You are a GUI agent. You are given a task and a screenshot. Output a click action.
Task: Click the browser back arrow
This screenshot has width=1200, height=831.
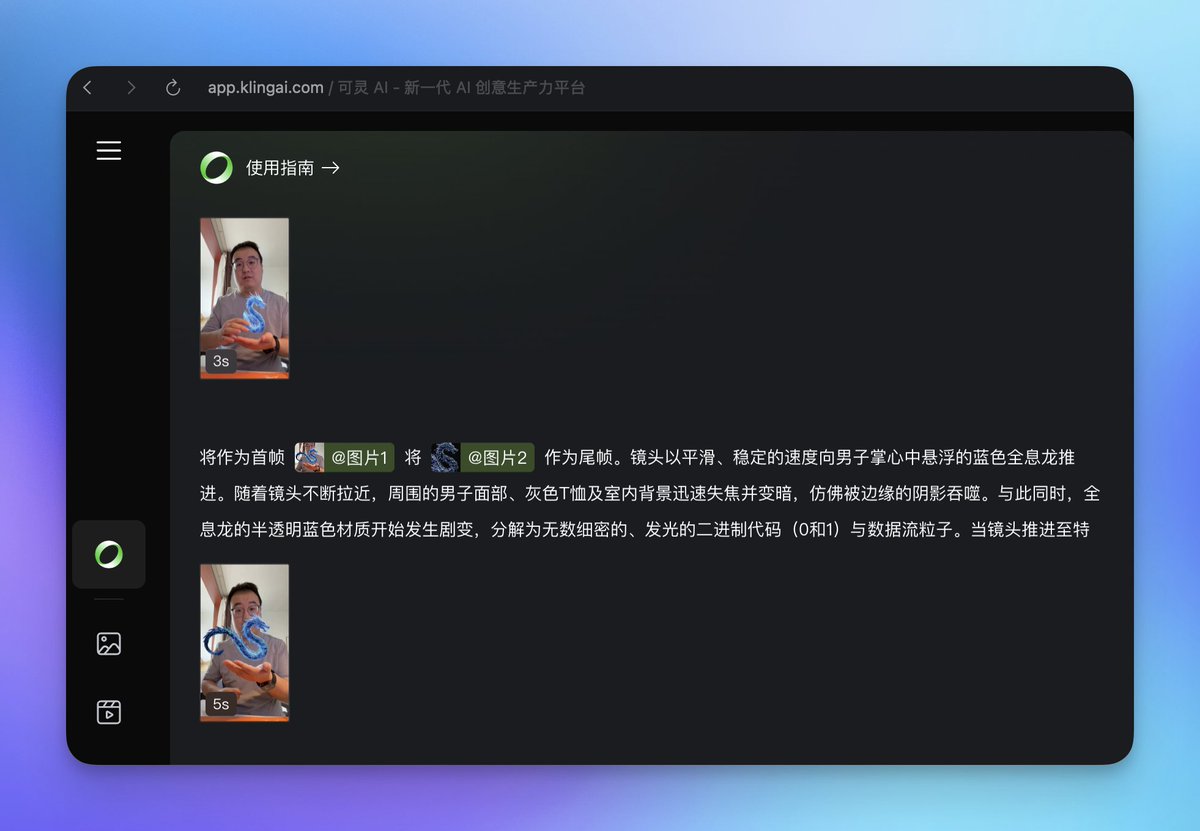(87, 87)
